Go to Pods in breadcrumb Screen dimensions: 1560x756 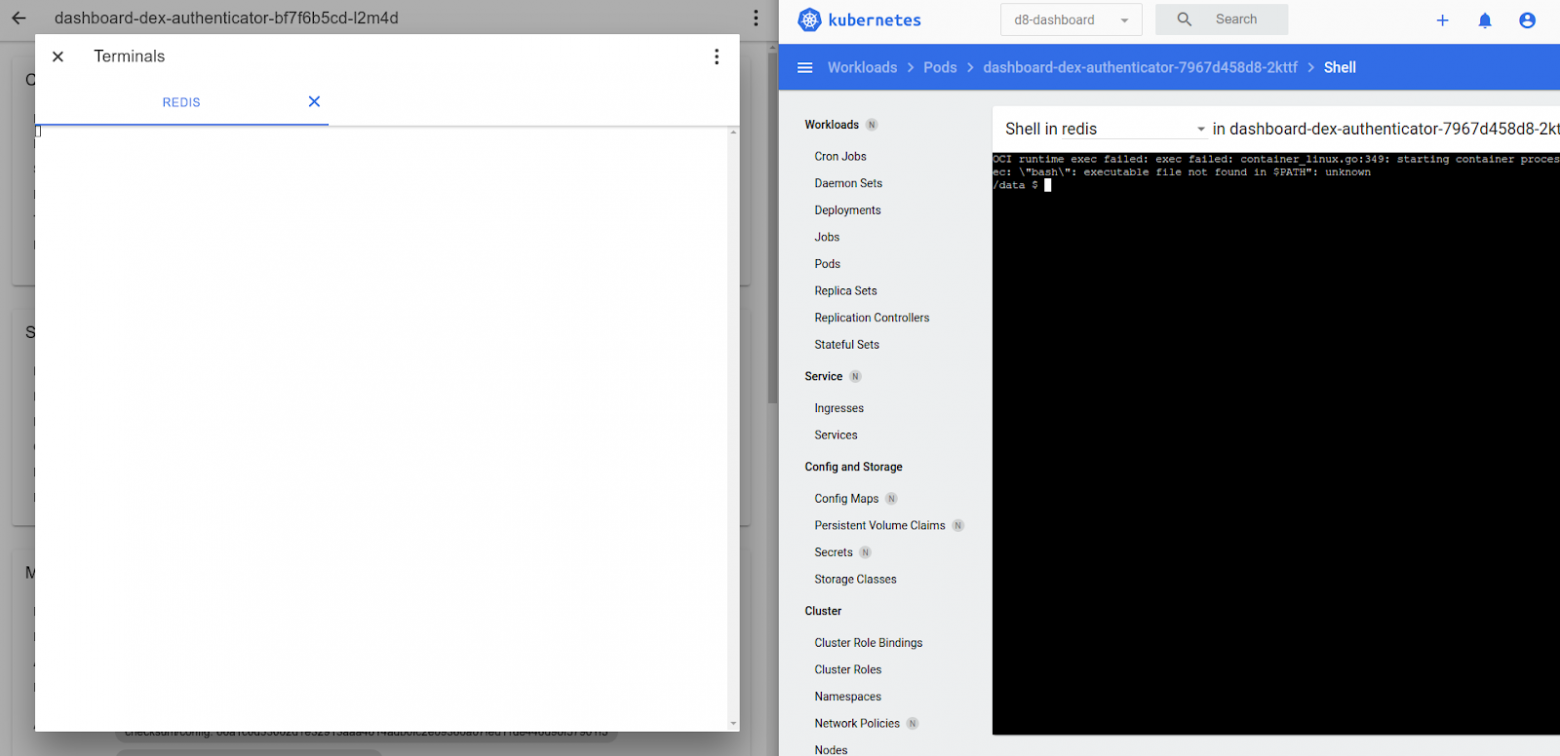point(940,68)
